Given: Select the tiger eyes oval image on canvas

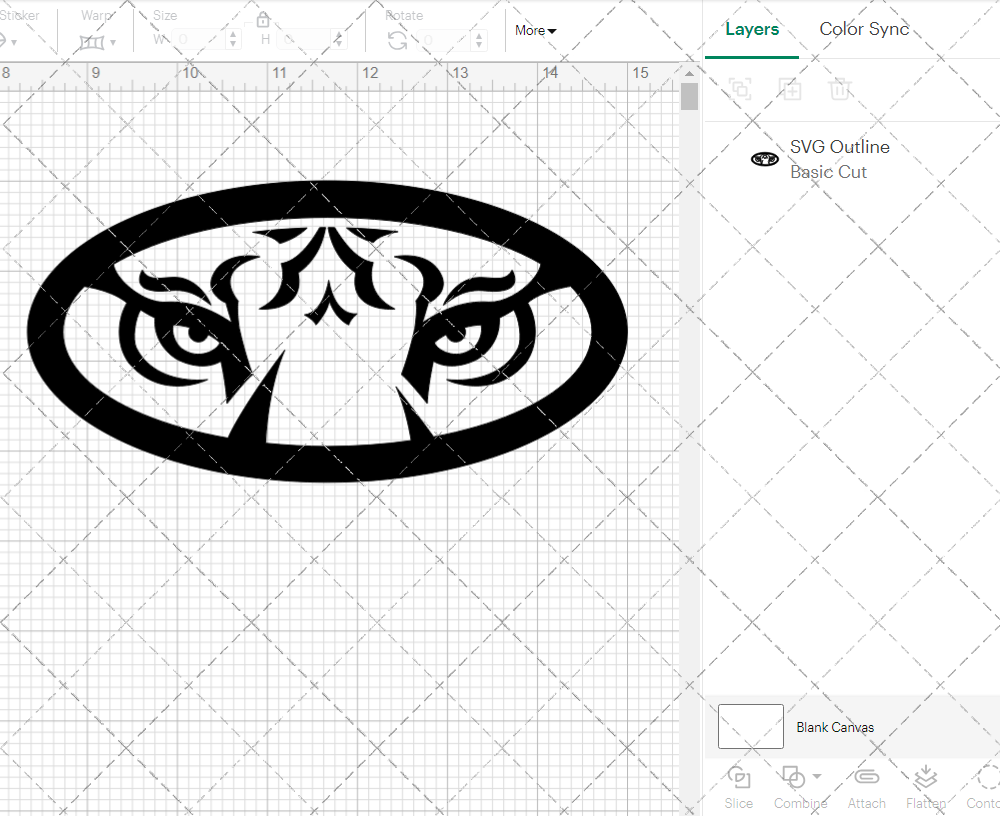Looking at the screenshot, I should tap(327, 331).
